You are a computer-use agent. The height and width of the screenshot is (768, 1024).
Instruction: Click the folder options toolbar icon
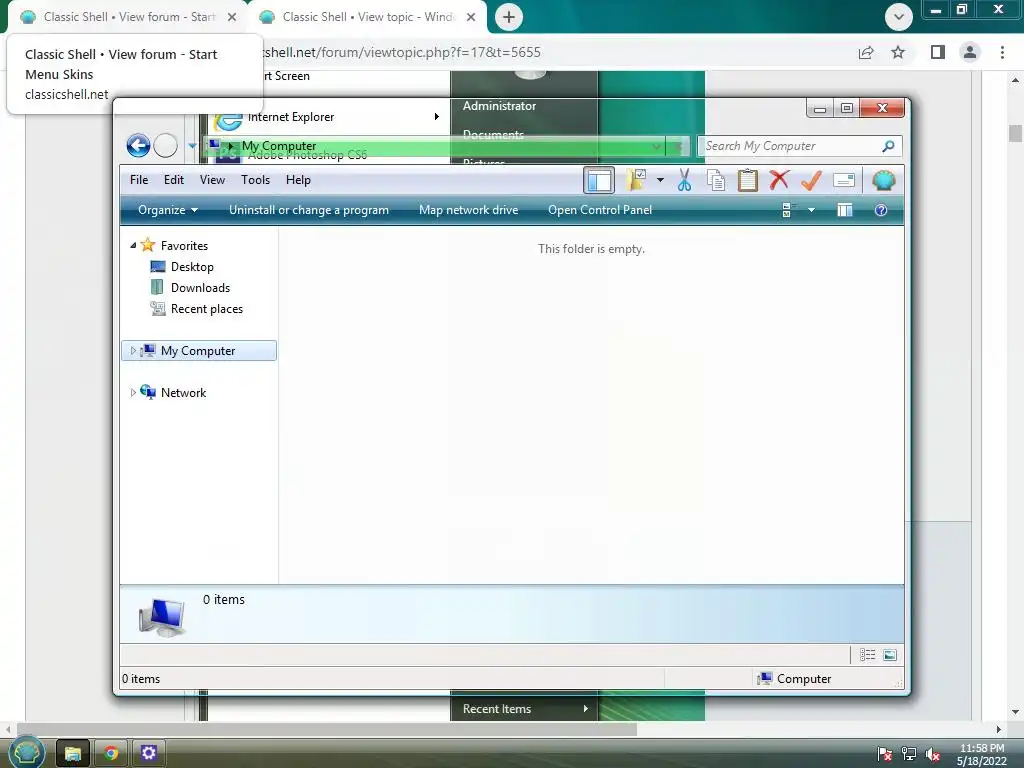635,180
